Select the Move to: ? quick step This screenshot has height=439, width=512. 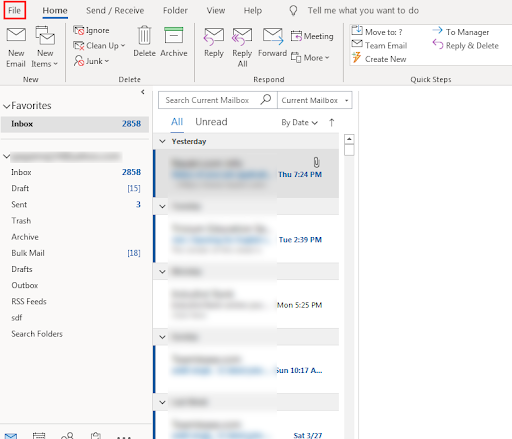point(377,32)
